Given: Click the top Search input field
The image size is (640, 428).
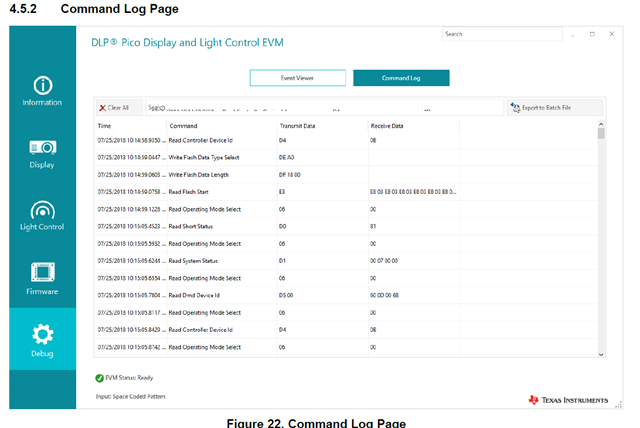Looking at the screenshot, I should click(x=502, y=34).
